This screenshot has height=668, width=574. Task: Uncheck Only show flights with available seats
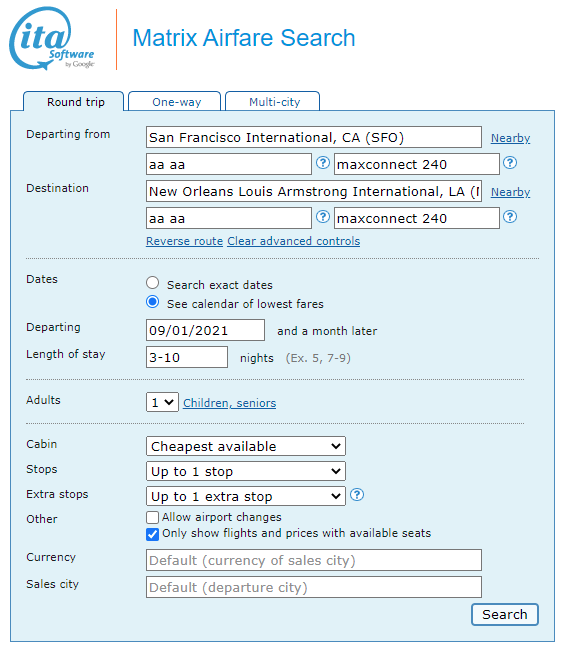153,534
